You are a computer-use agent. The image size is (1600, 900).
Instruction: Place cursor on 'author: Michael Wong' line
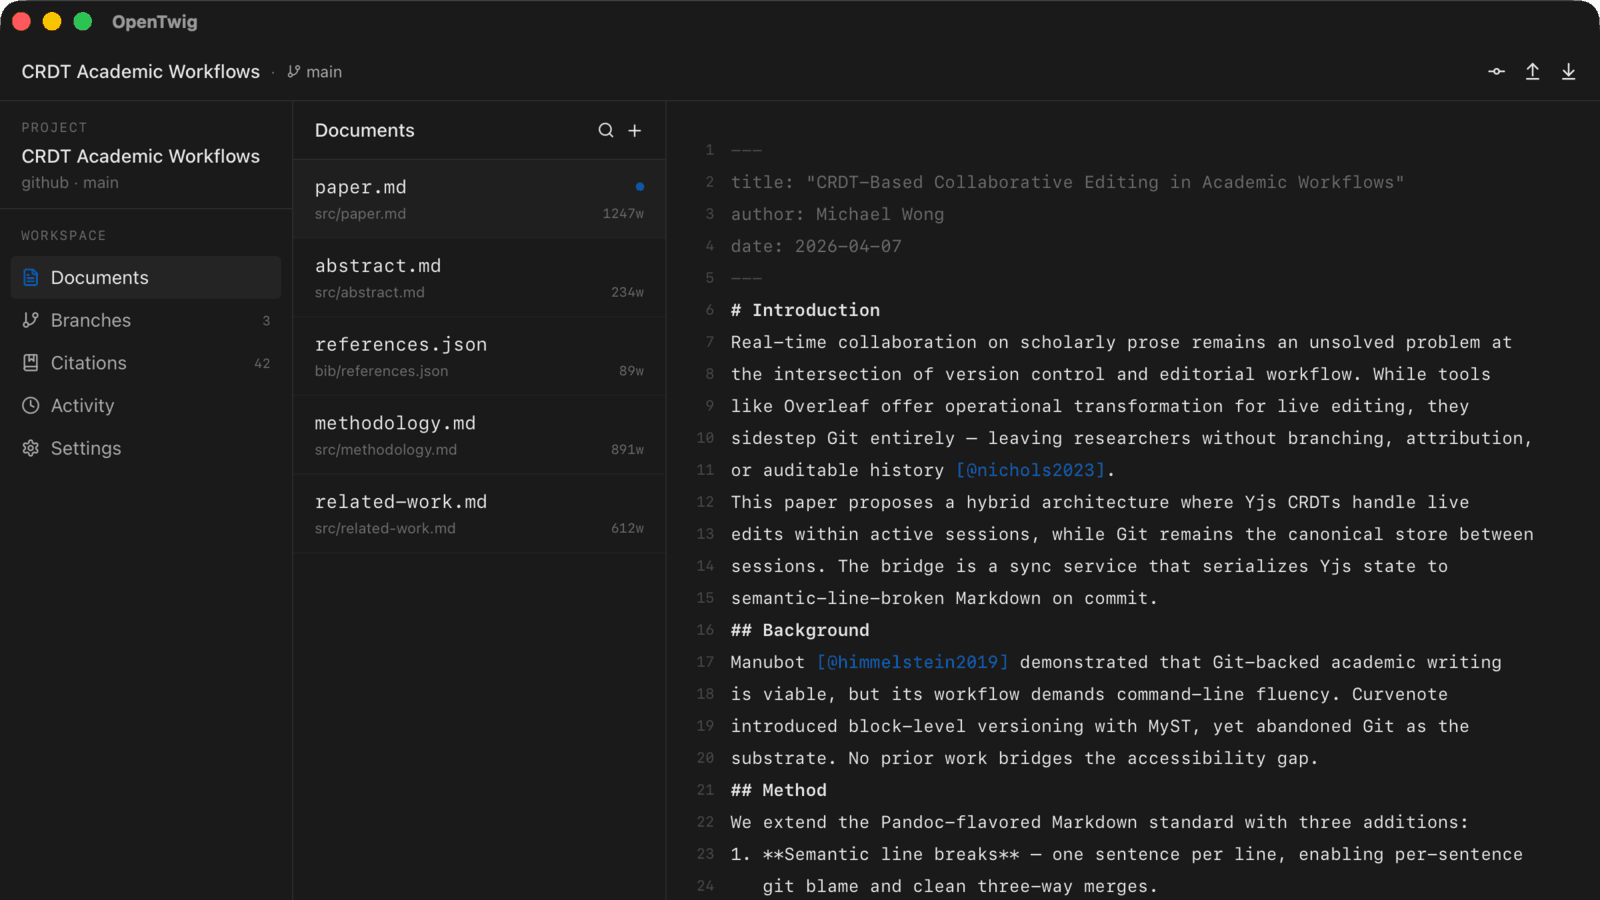click(837, 214)
